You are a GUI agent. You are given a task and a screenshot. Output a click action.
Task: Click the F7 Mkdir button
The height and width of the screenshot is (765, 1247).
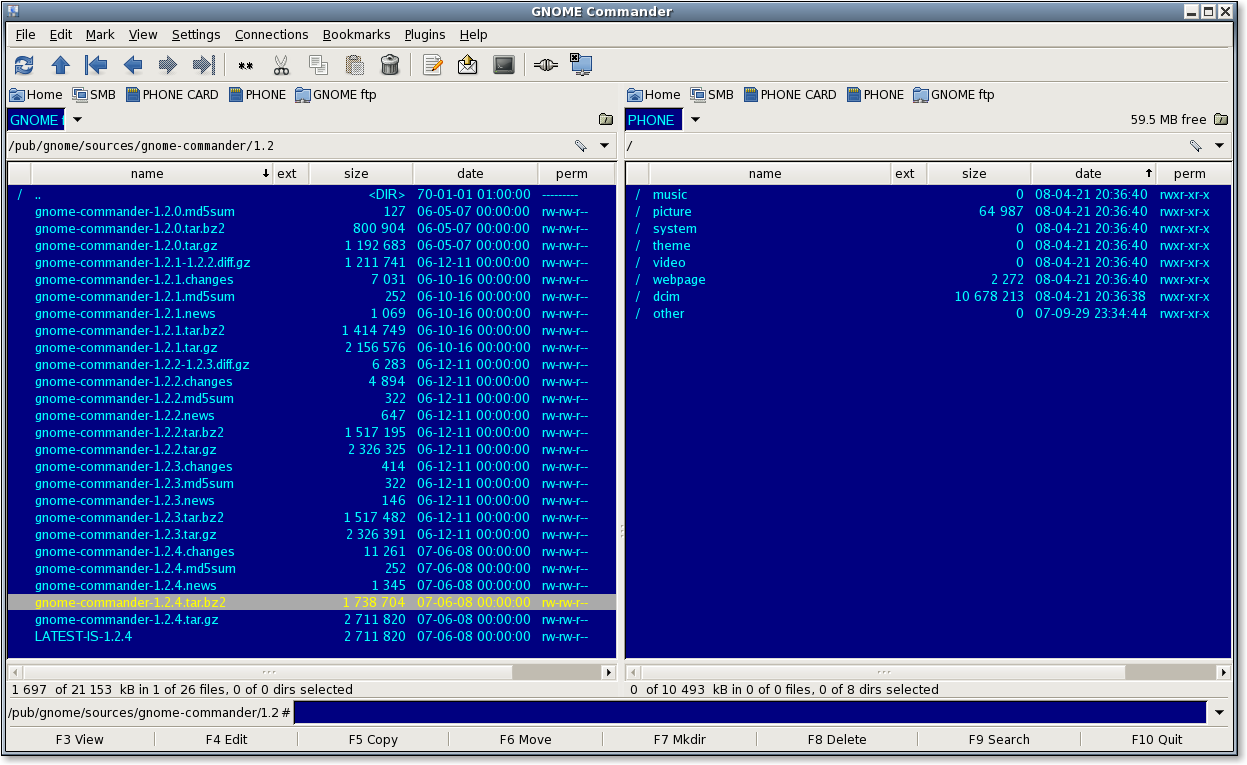pyautogui.click(x=679, y=740)
